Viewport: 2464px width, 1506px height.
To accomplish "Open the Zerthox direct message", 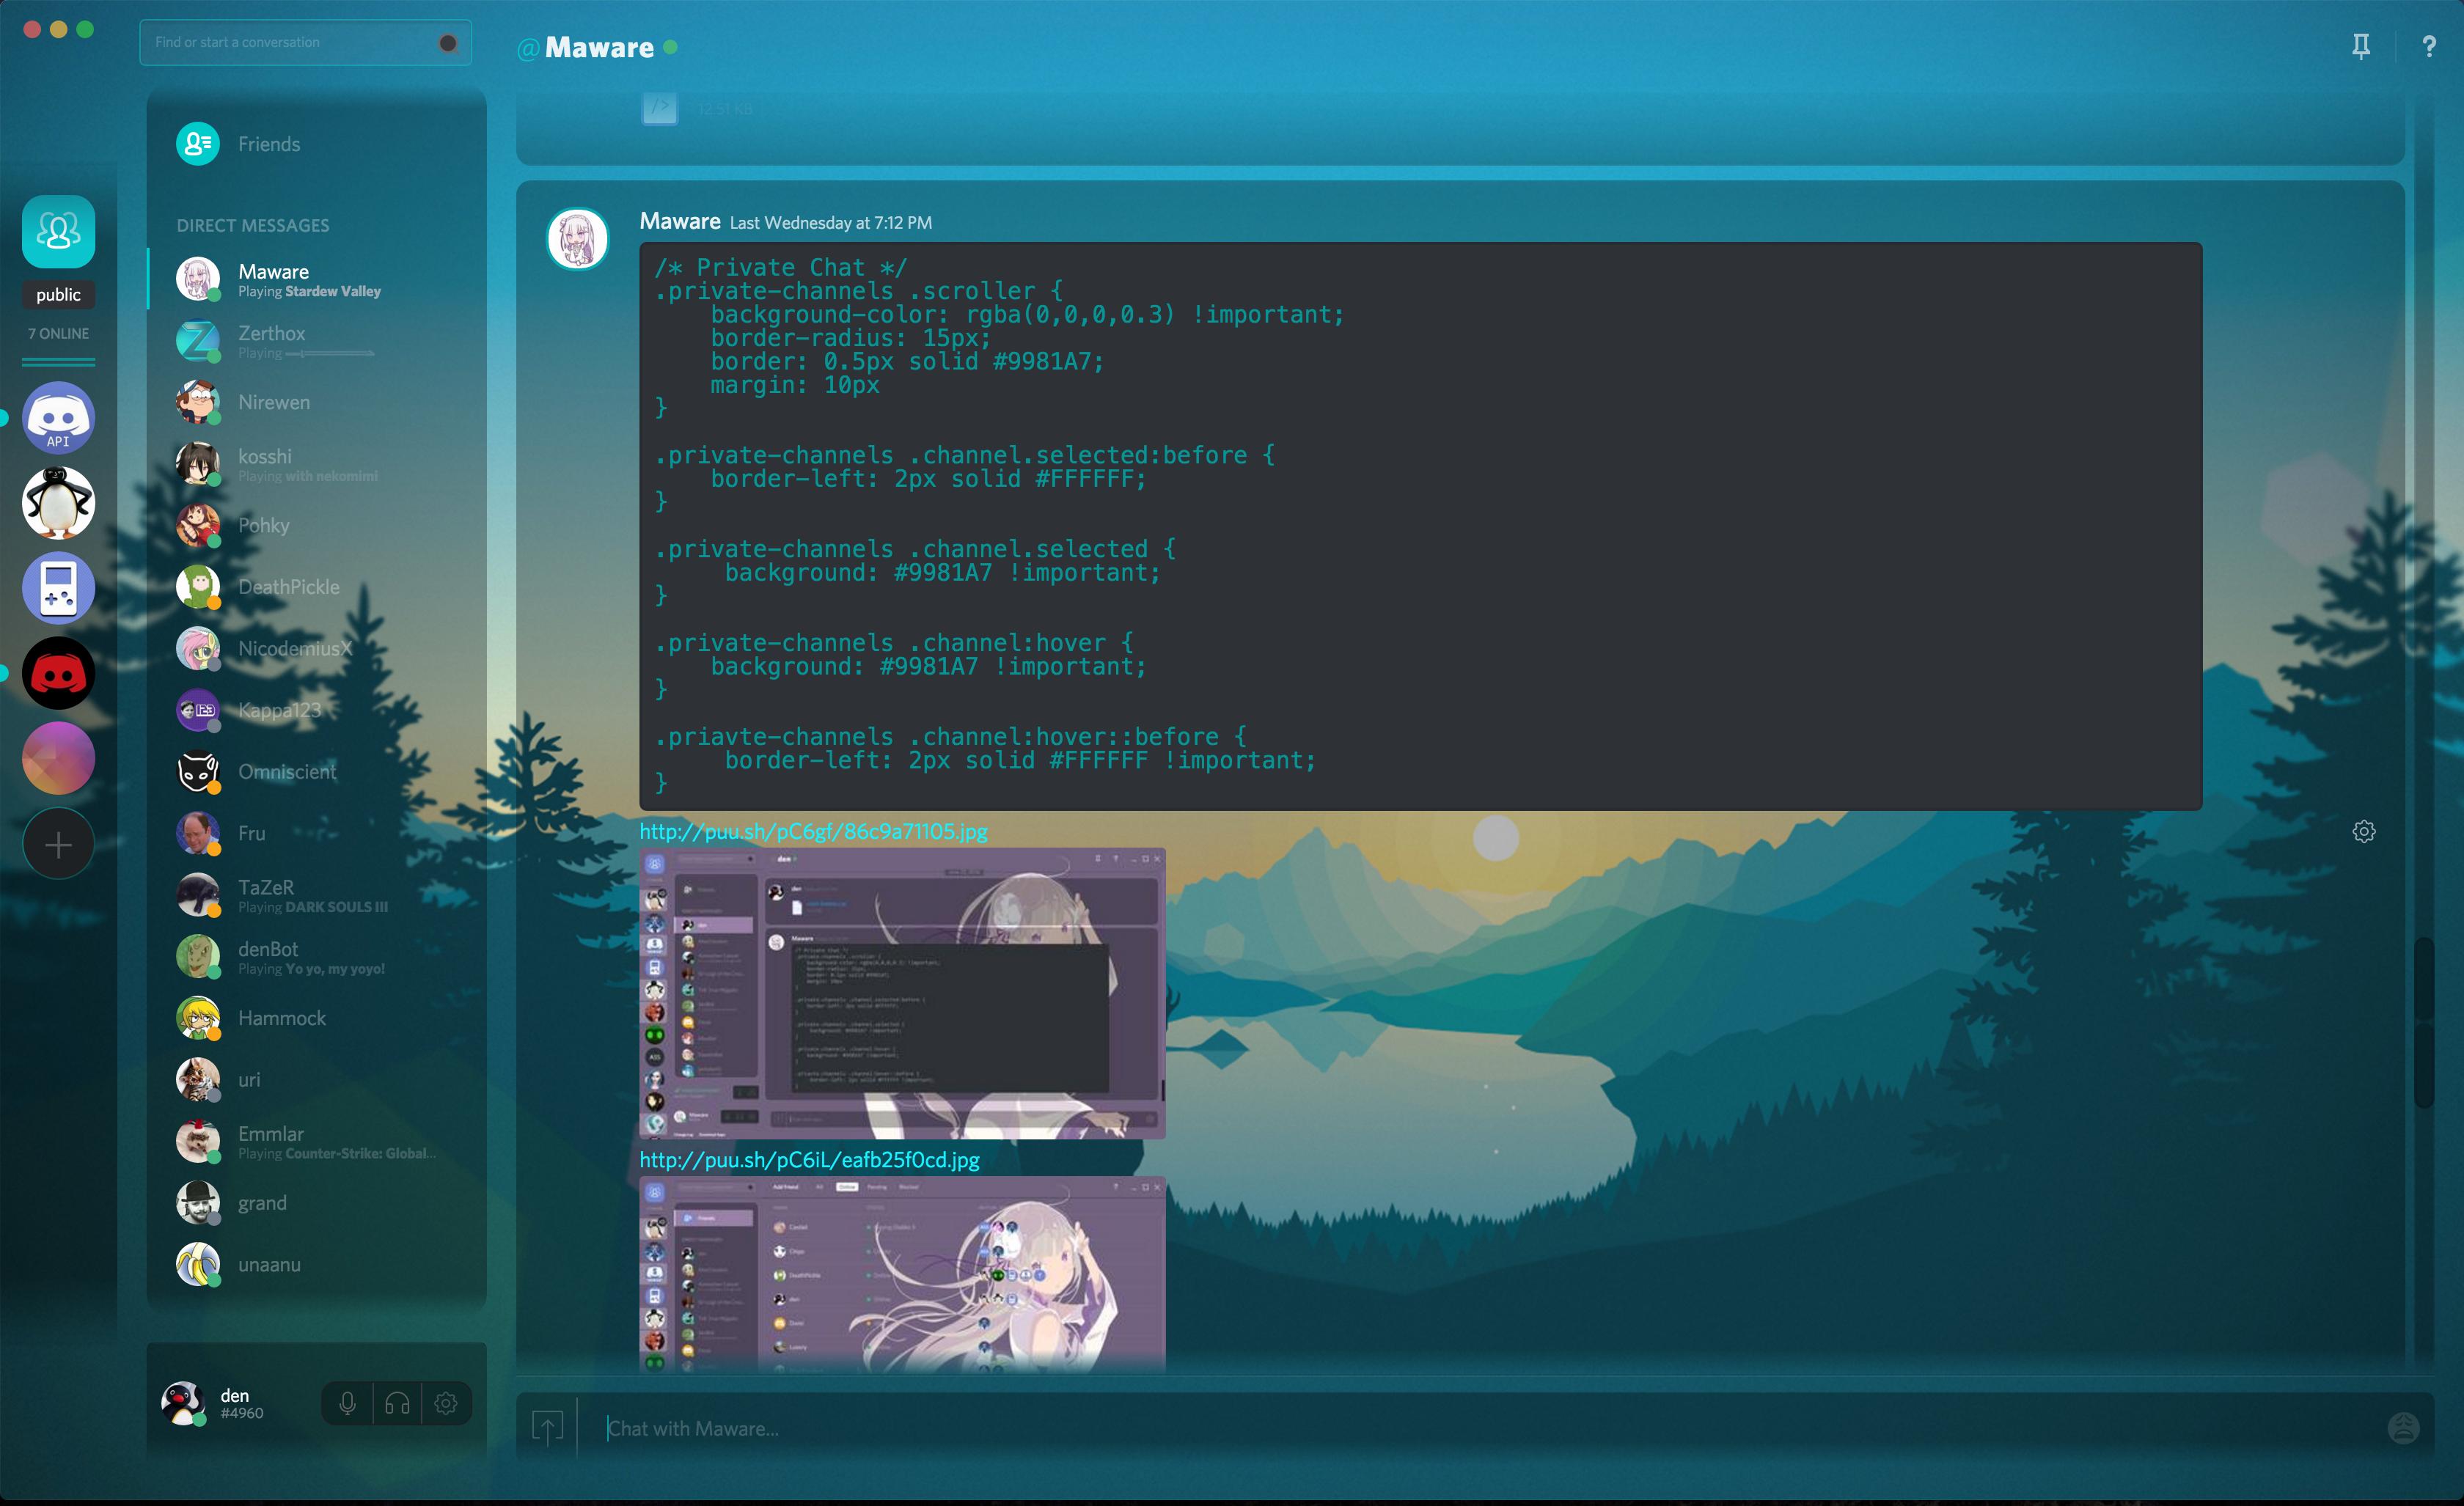I will click(x=272, y=341).
